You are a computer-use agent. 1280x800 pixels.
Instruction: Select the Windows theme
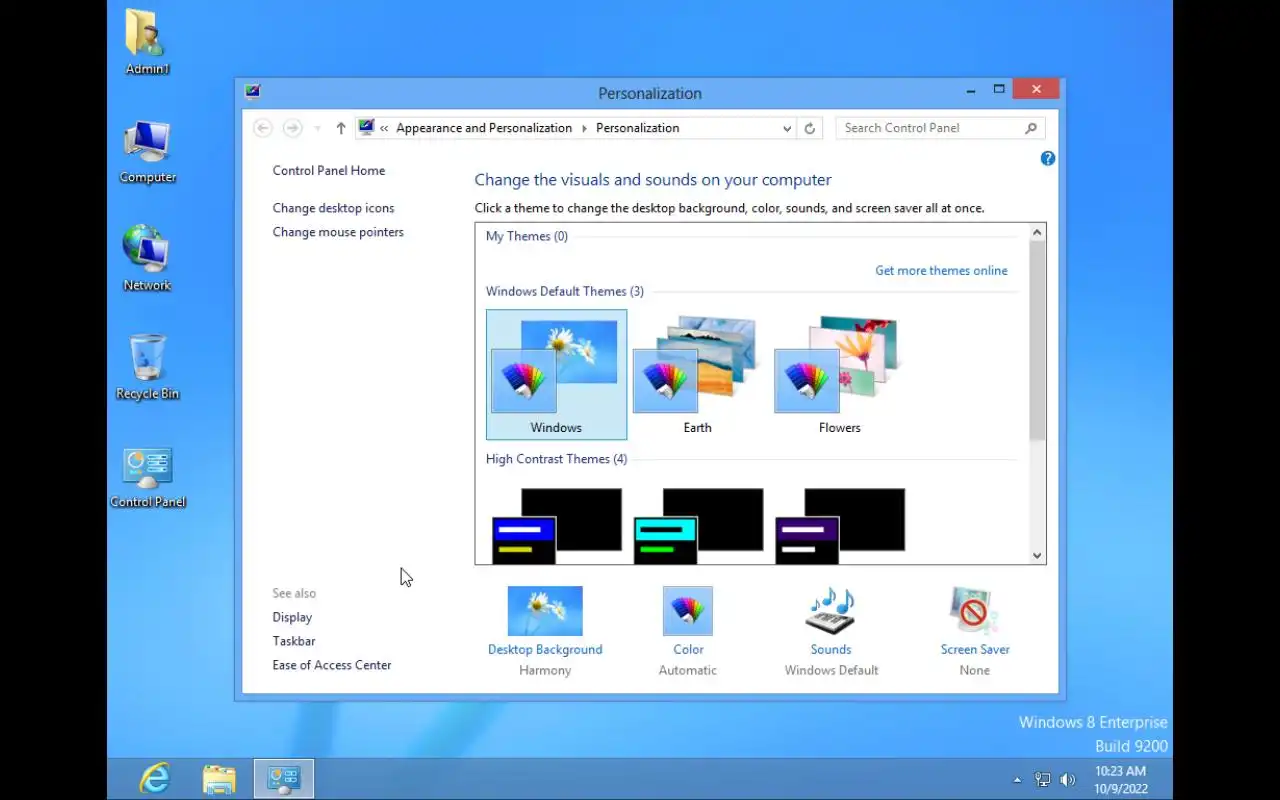pyautogui.click(x=556, y=374)
